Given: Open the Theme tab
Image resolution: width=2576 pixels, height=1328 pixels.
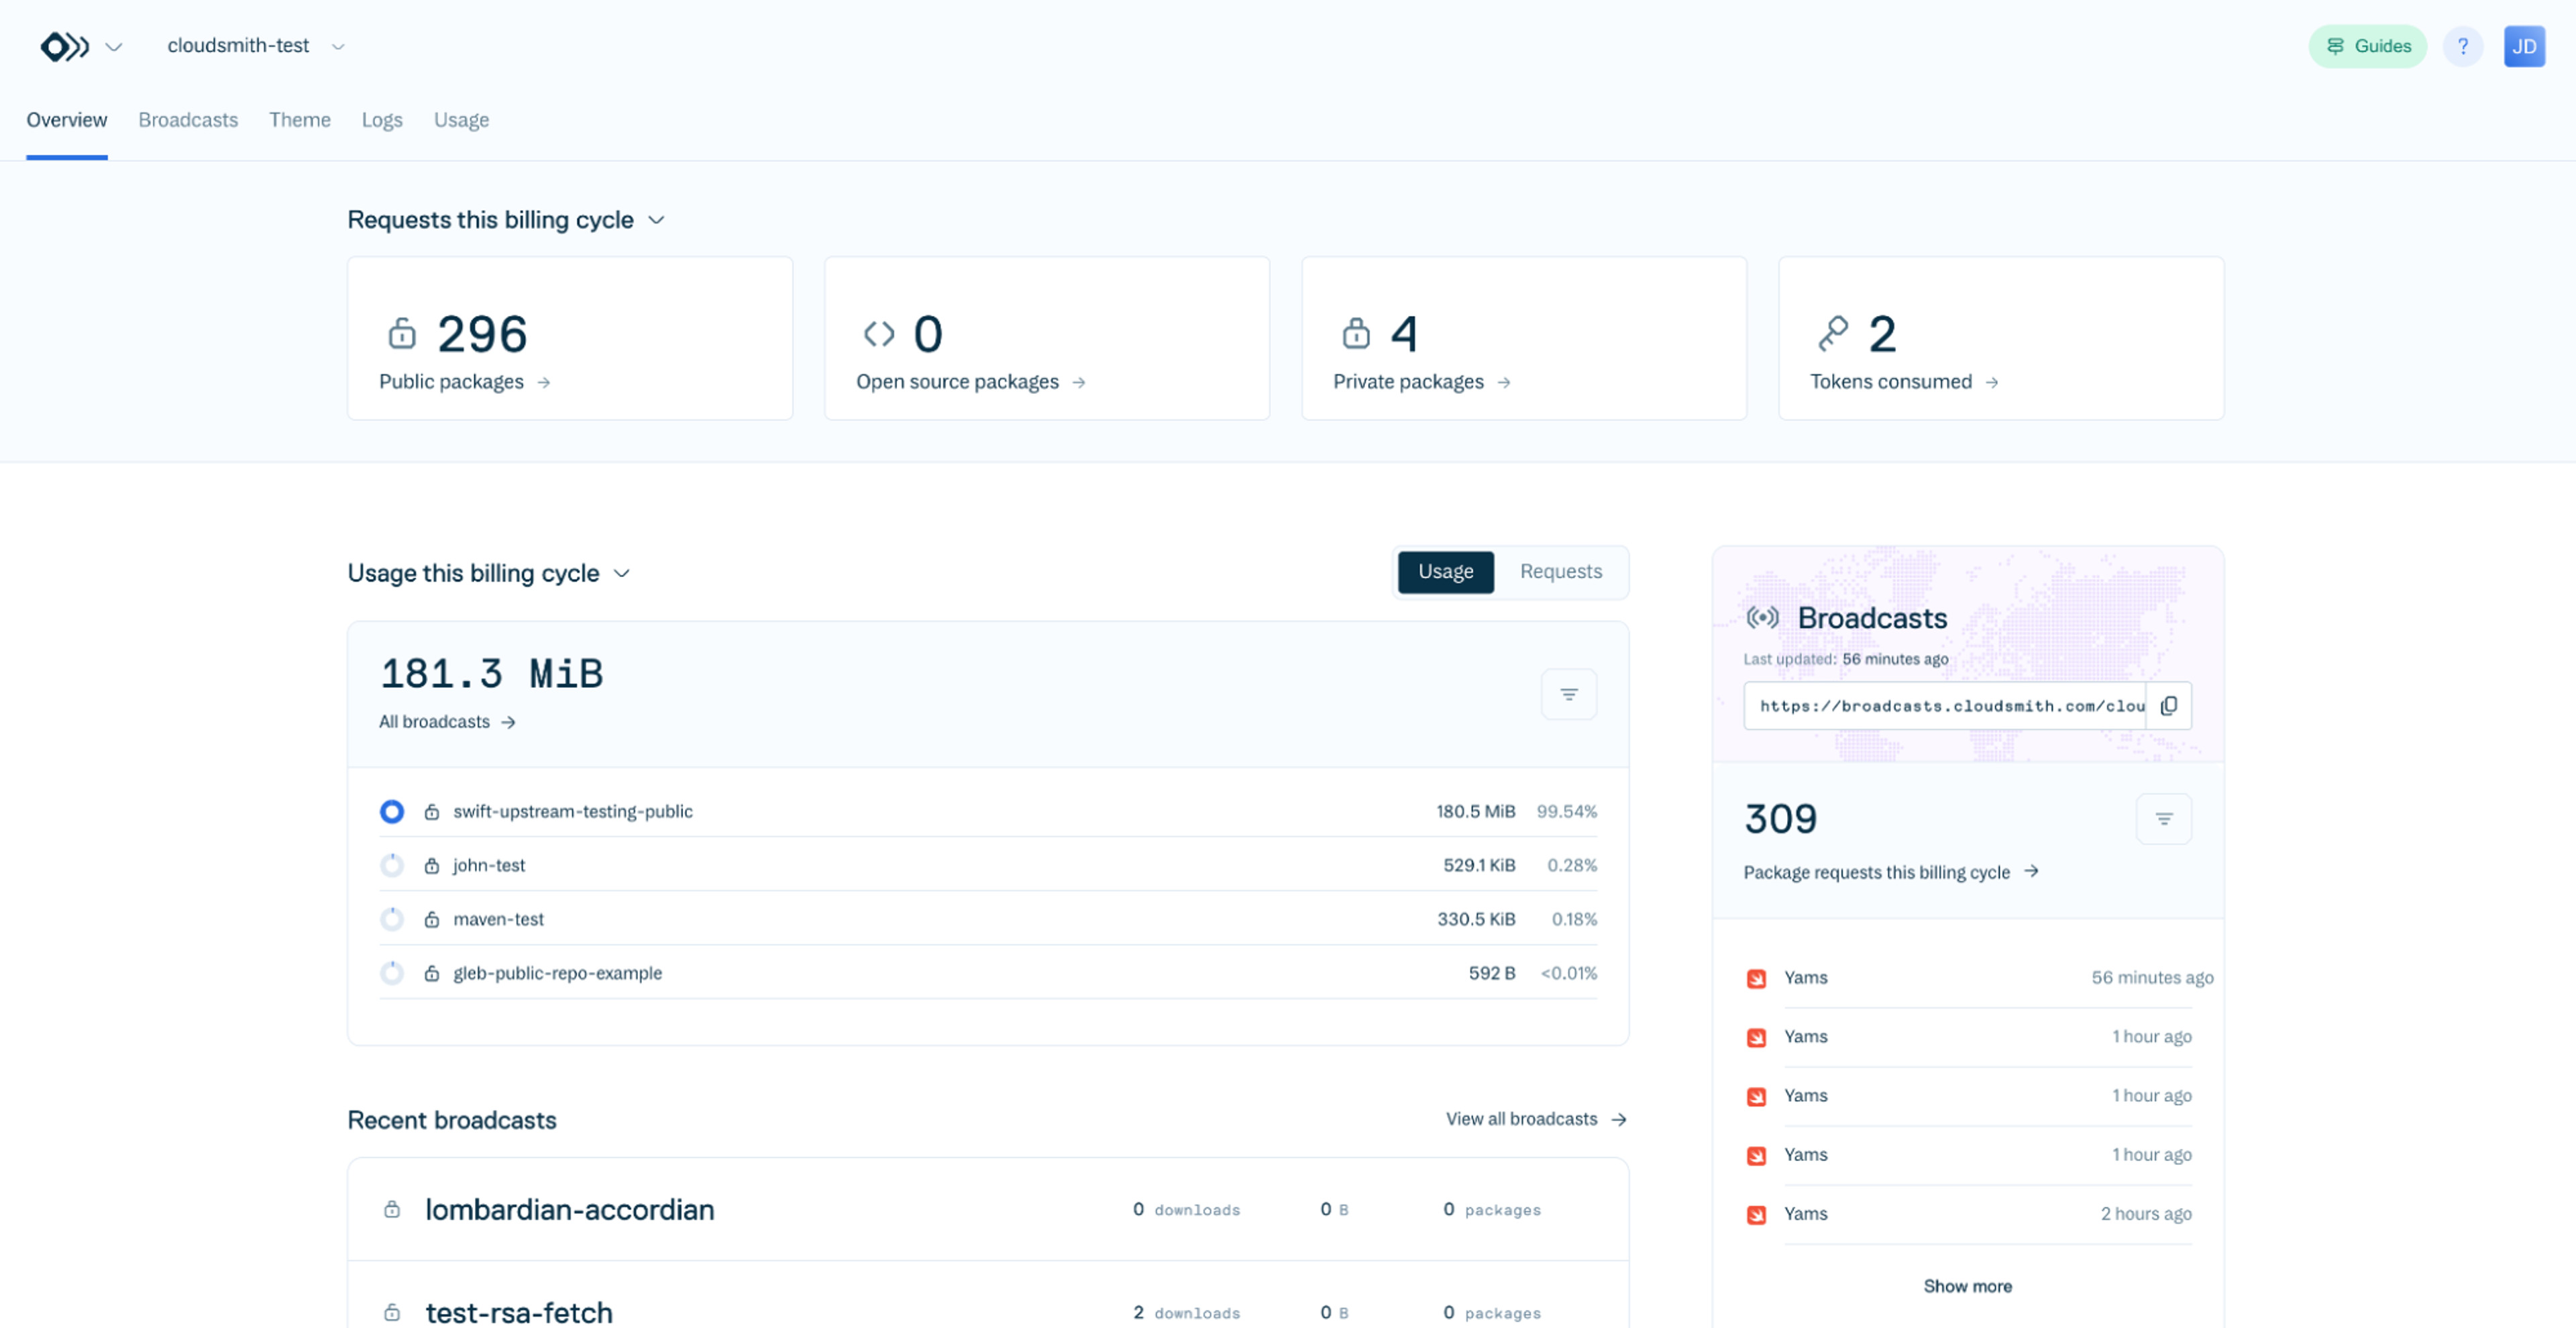Looking at the screenshot, I should coord(300,120).
